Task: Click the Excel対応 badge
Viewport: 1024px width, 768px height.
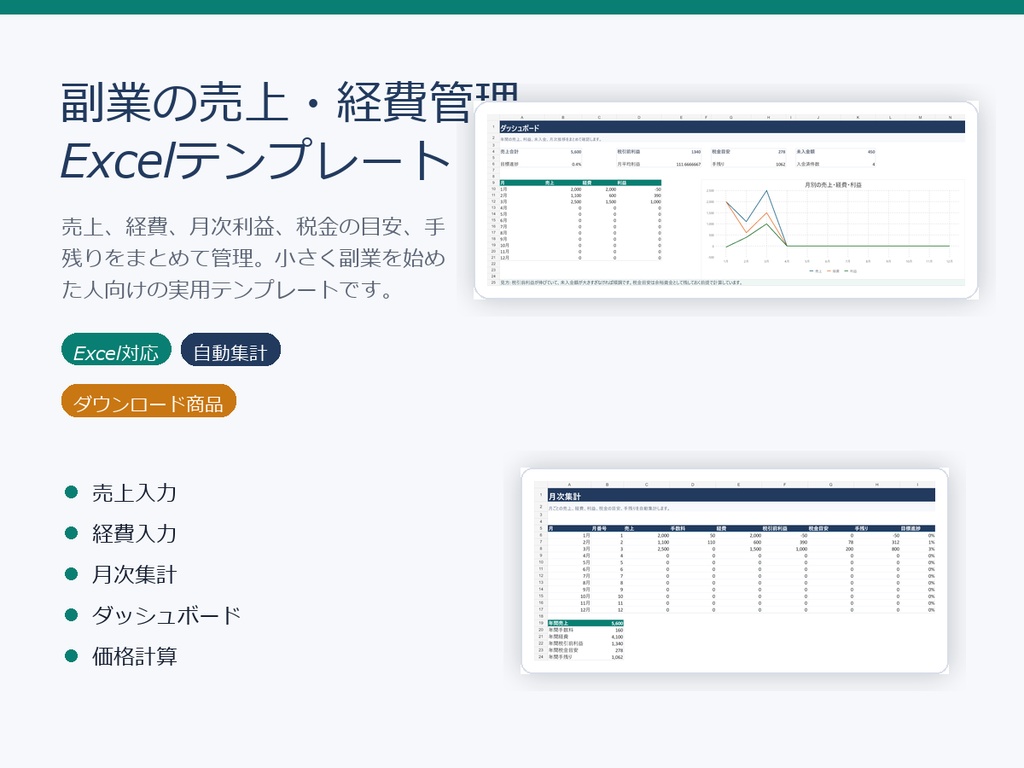Action: (116, 350)
